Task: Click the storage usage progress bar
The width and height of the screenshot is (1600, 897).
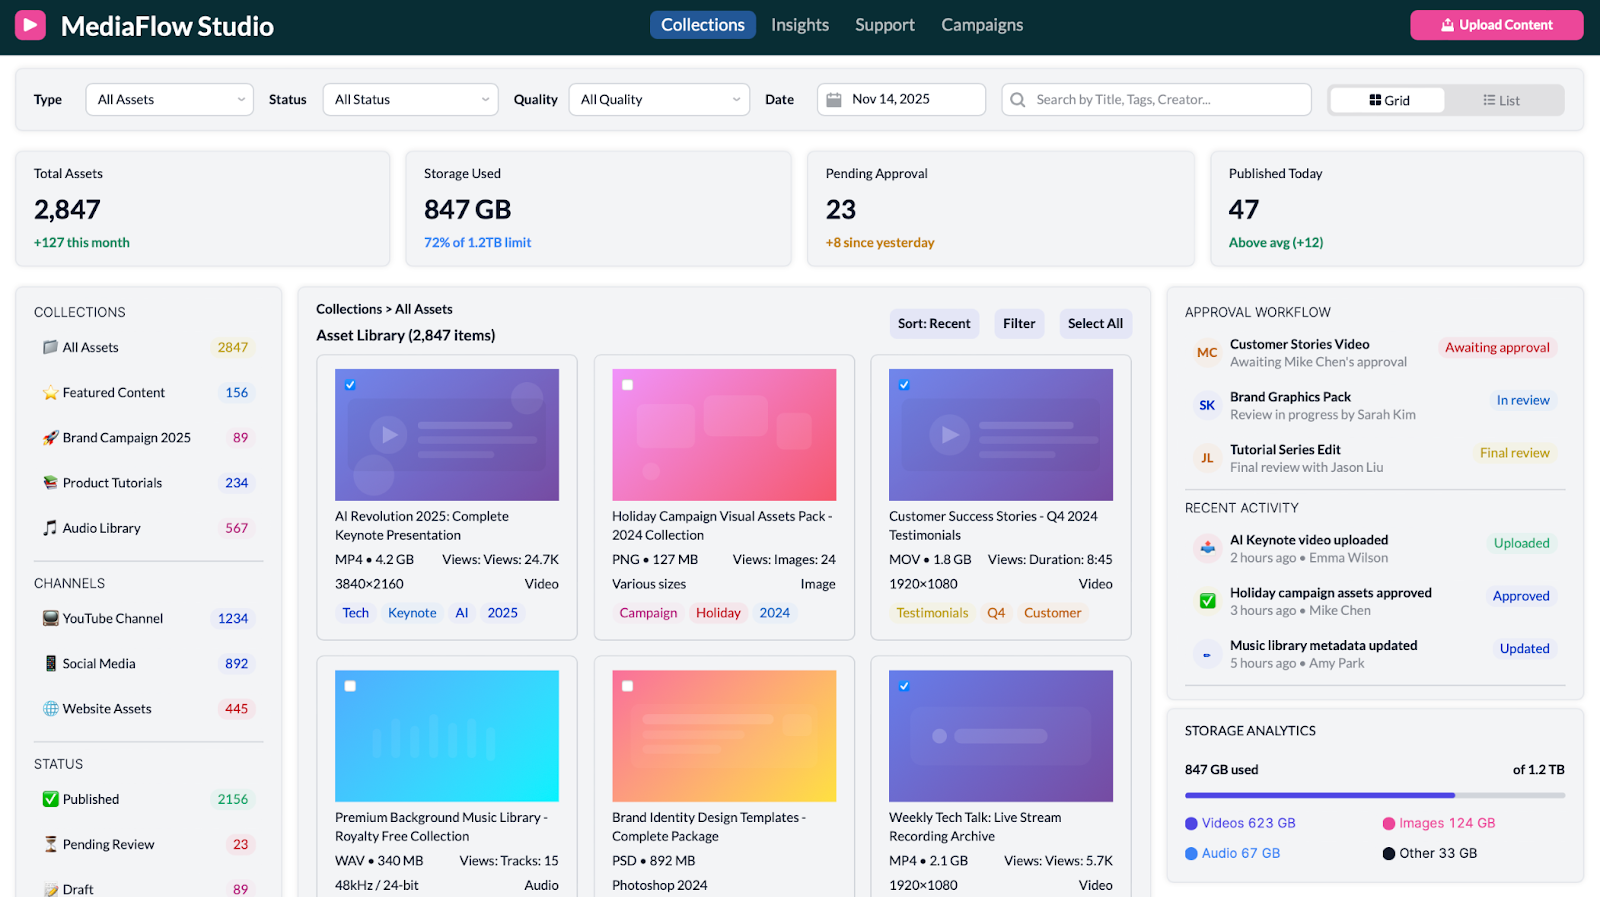Action: [x=1374, y=796]
